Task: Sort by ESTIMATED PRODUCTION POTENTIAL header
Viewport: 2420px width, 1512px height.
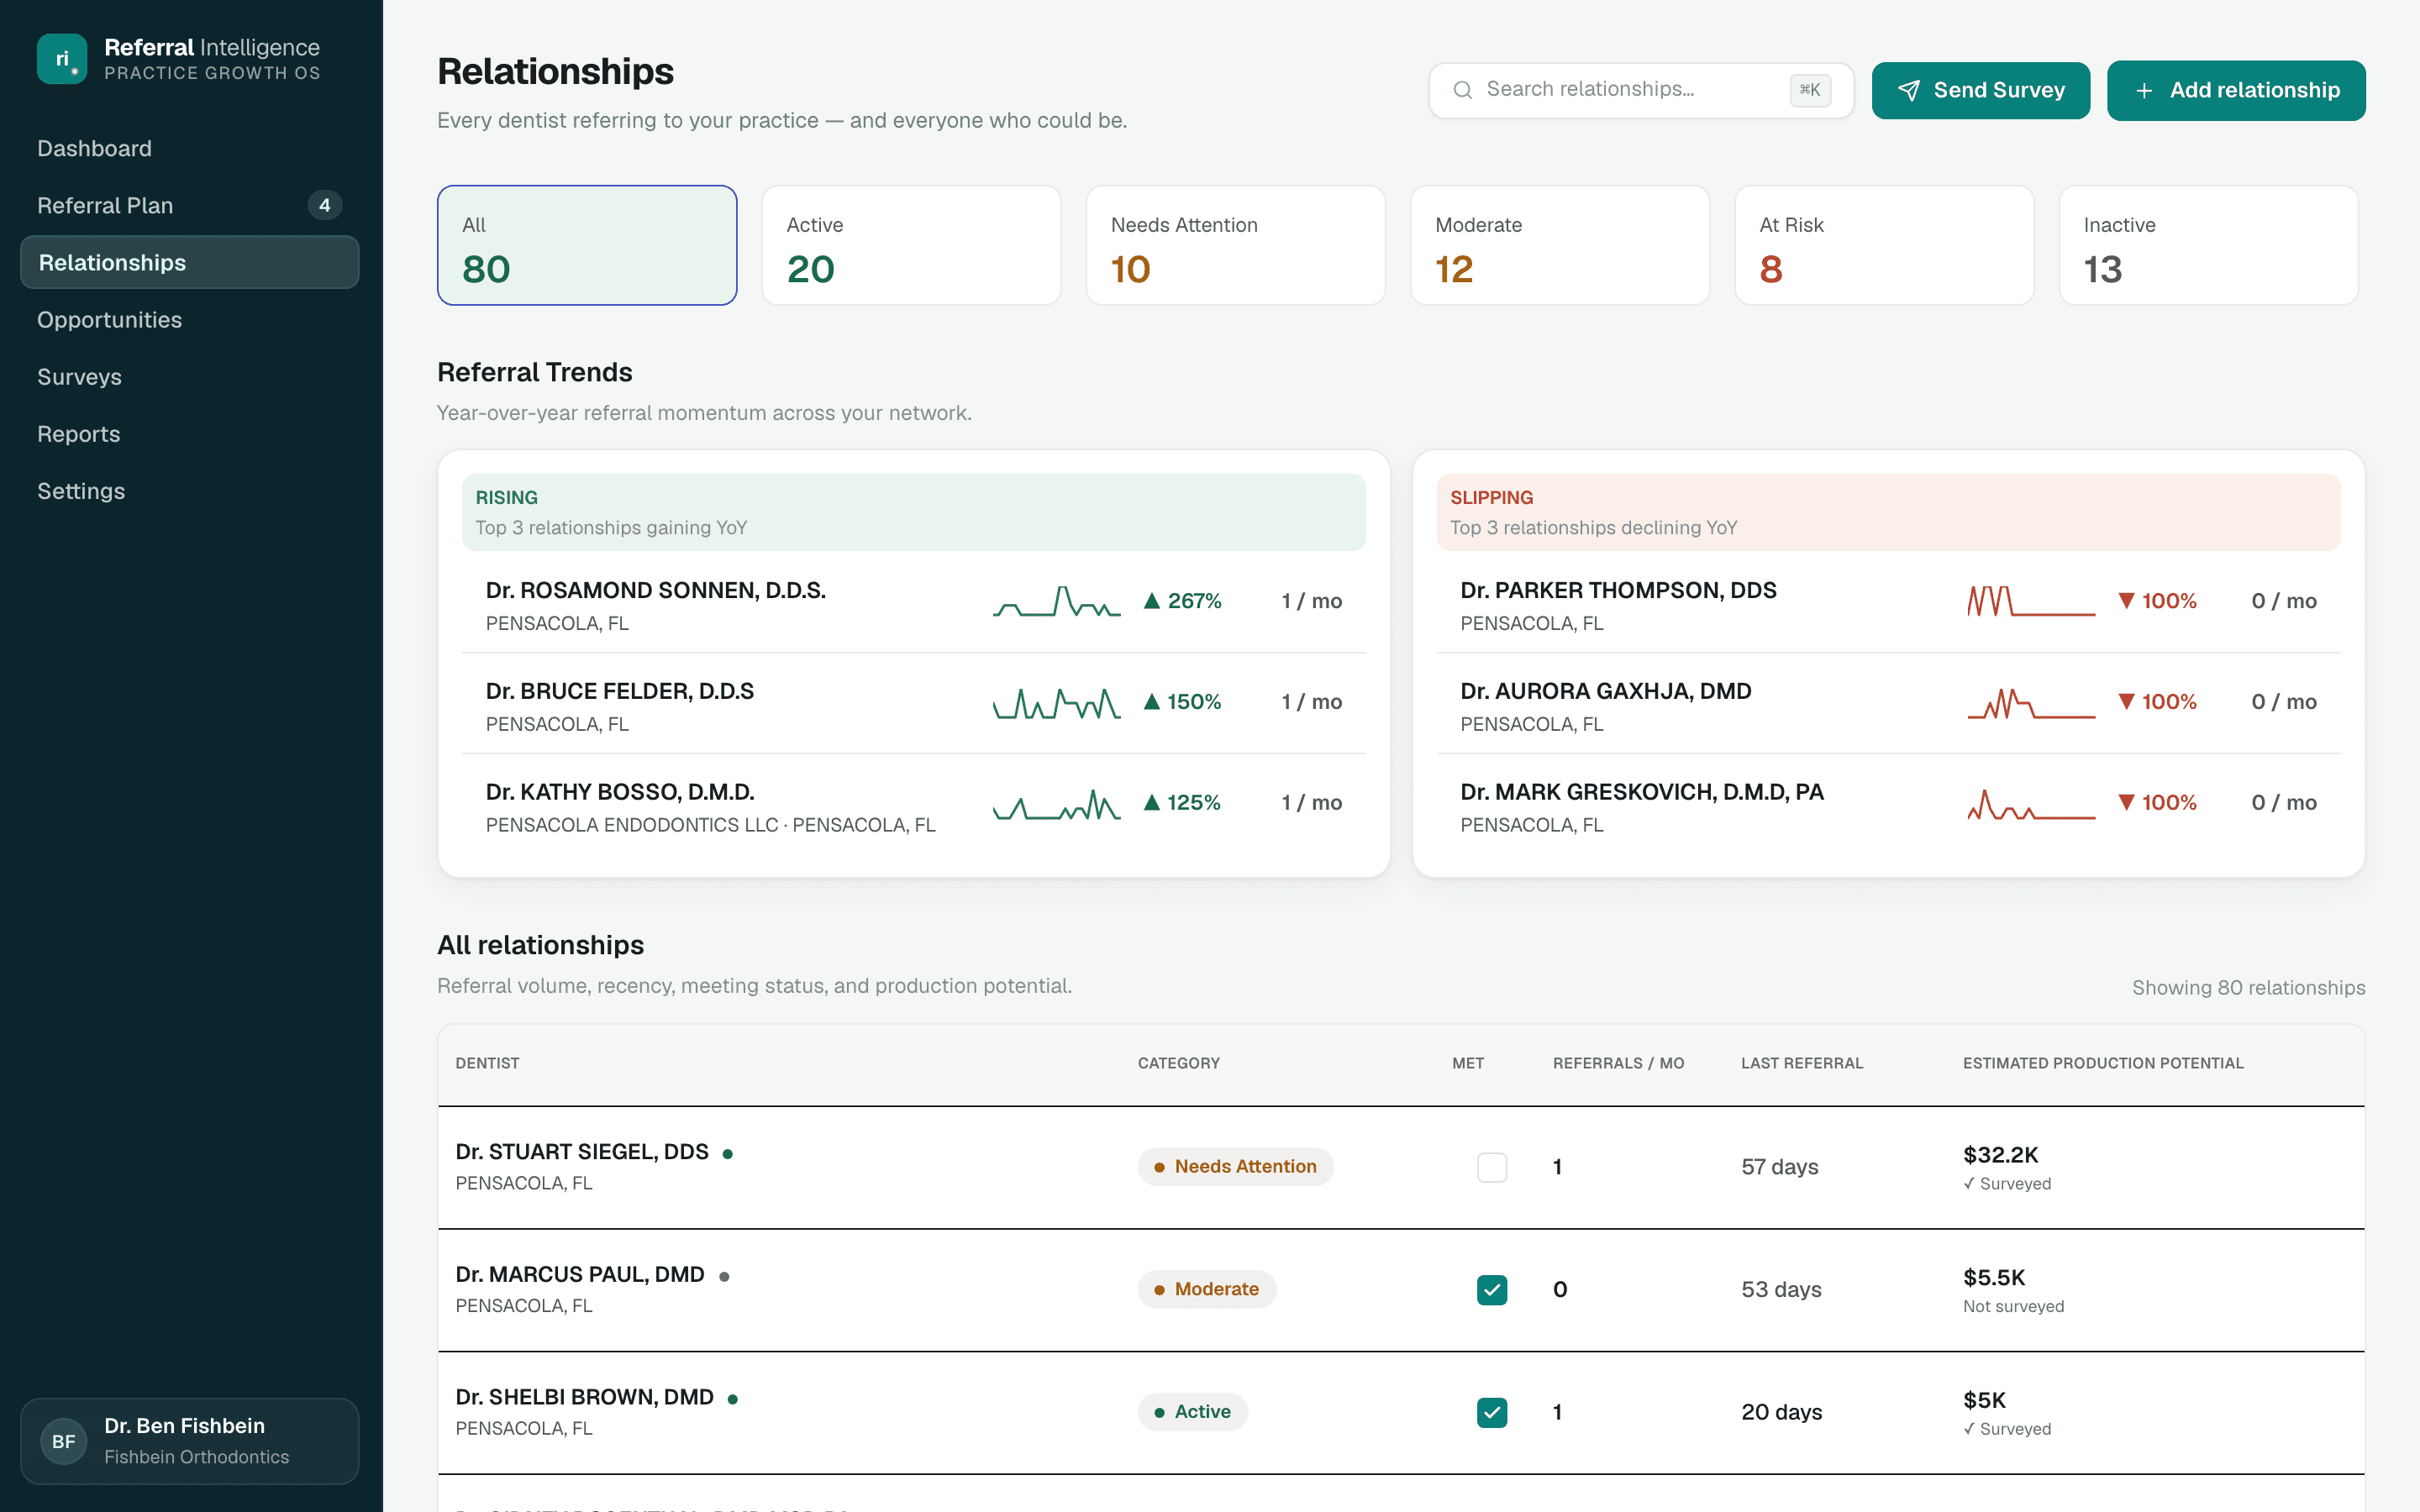Action: tap(2103, 1063)
